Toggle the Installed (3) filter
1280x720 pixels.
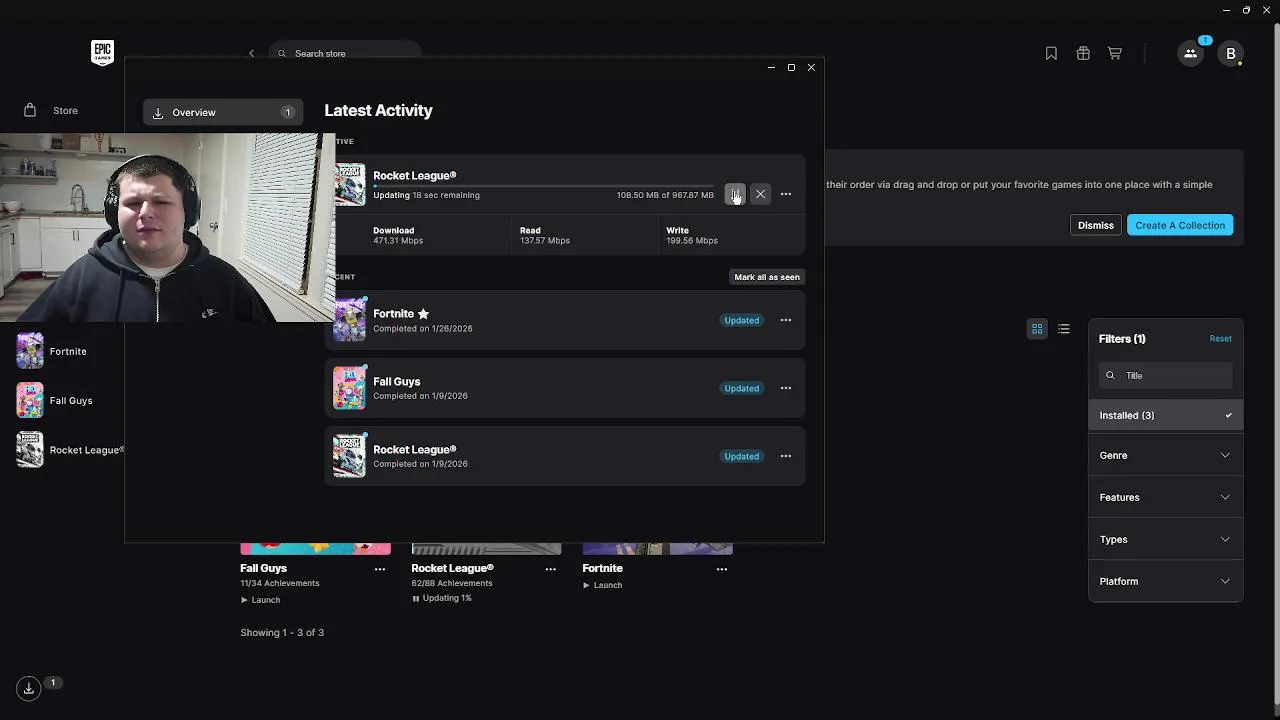pyautogui.click(x=1165, y=415)
